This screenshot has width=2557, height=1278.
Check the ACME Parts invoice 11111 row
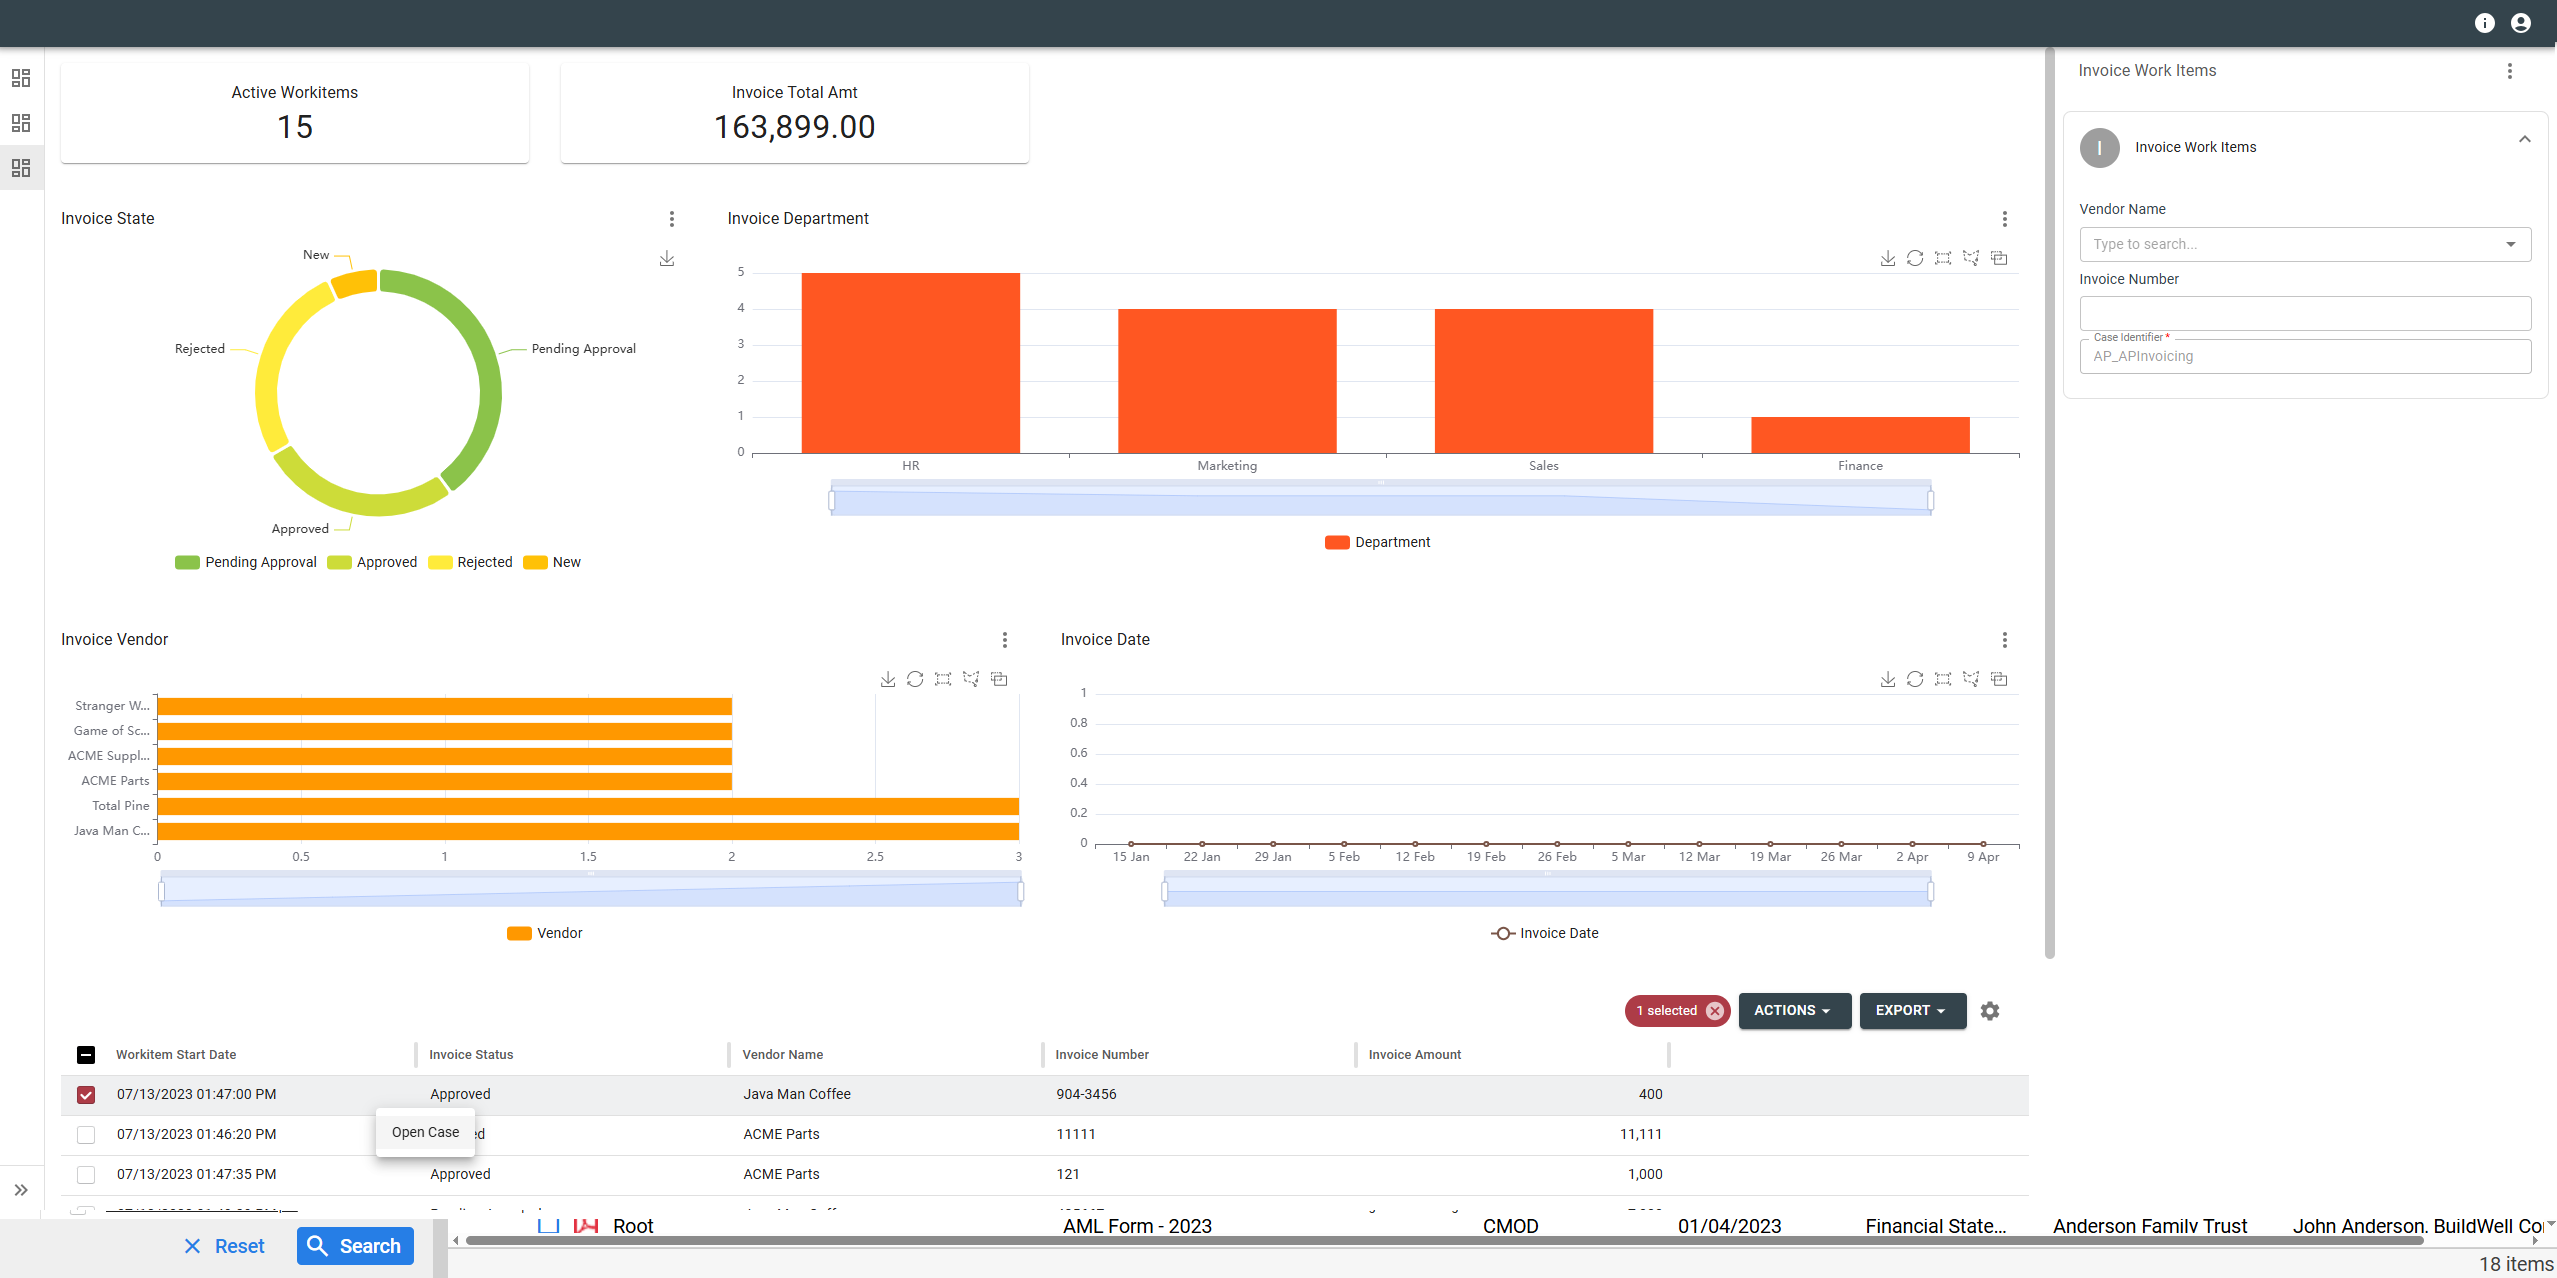pyautogui.click(x=86, y=1134)
